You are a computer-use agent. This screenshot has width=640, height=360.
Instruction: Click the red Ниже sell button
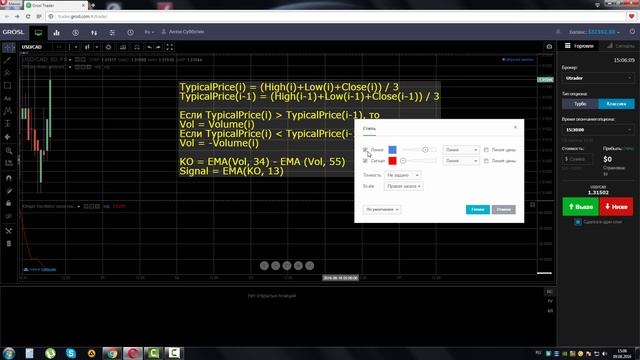click(x=616, y=207)
